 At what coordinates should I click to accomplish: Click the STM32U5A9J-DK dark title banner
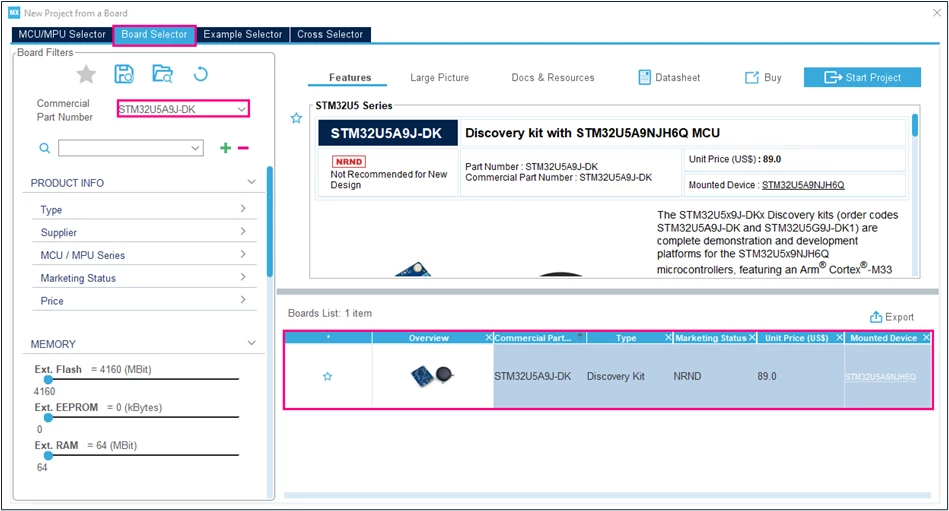coord(387,133)
